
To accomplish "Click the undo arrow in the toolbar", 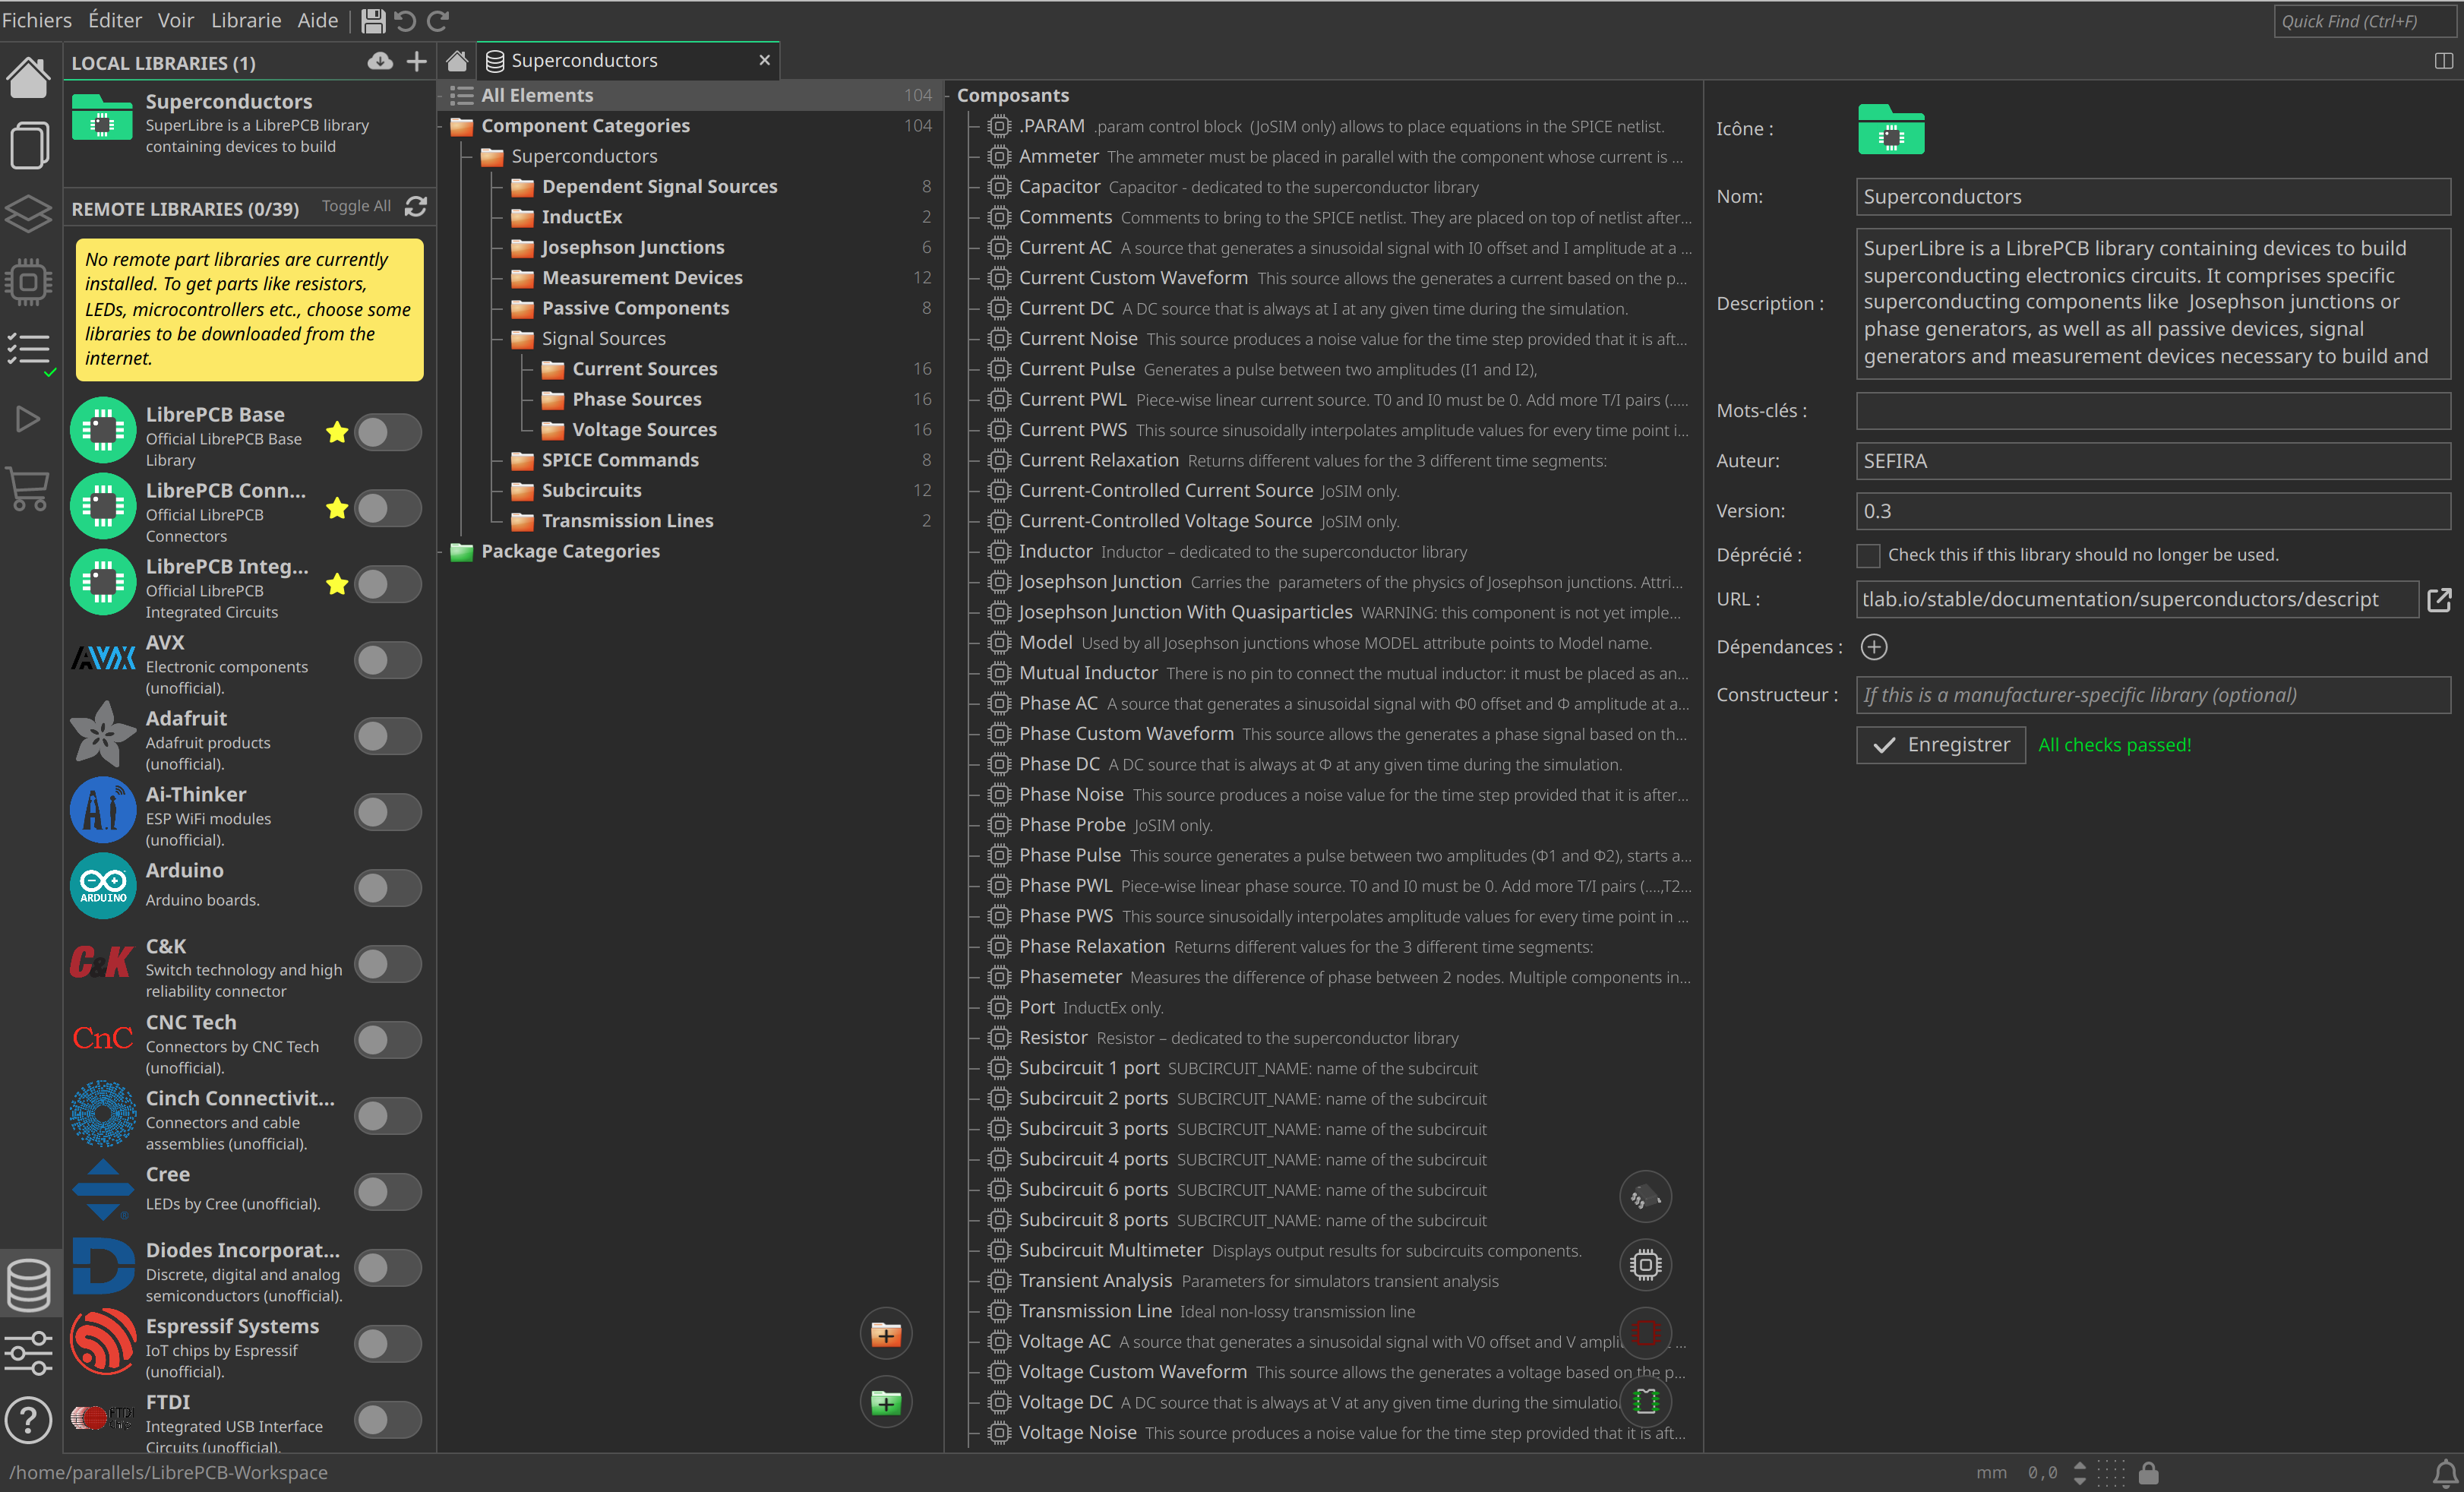I will [x=405, y=20].
